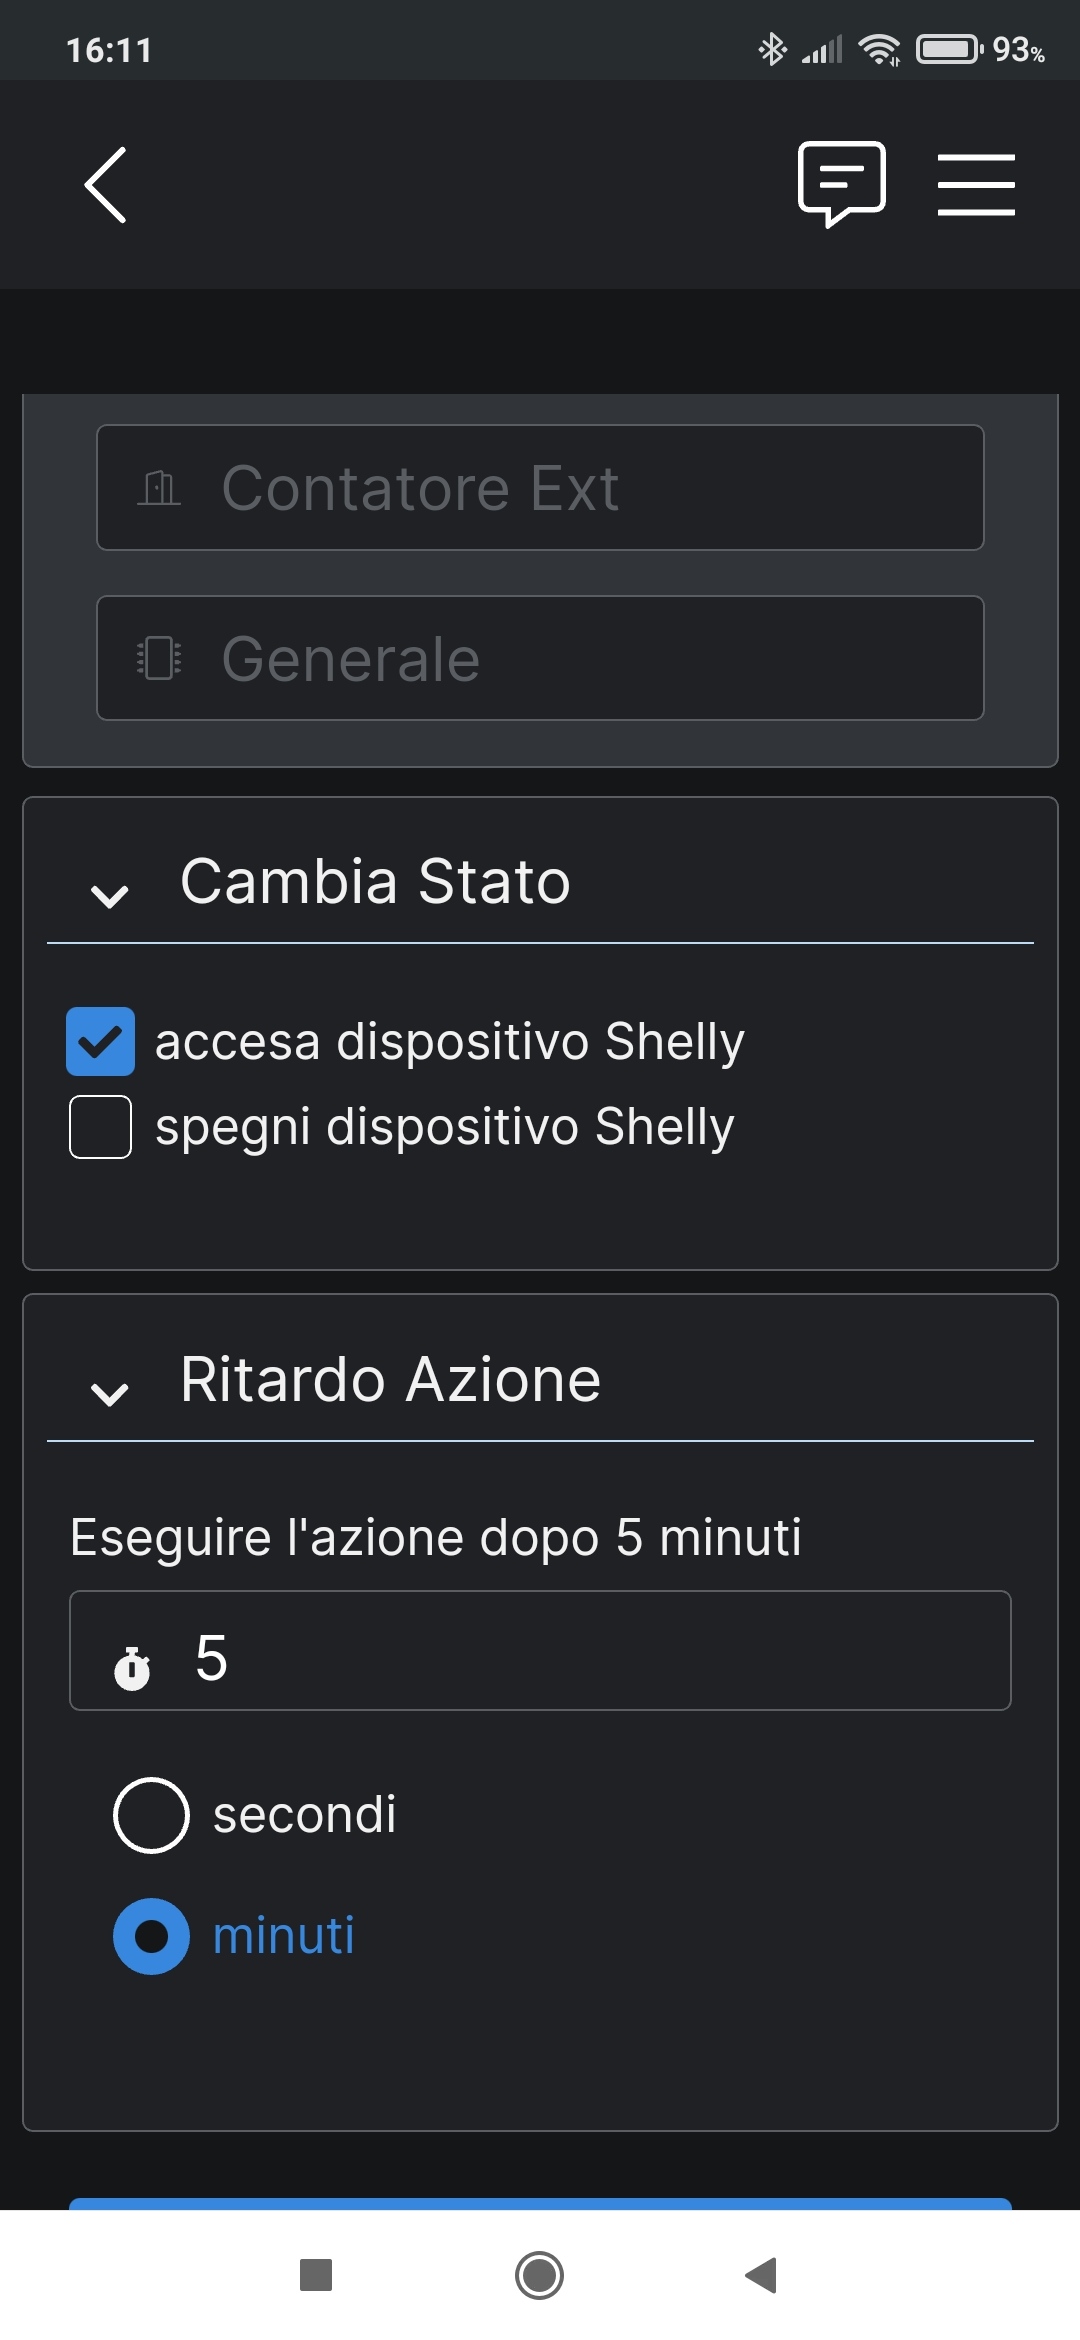Open the hamburger menu icon
The width and height of the screenshot is (1080, 2340).
pos(976,185)
